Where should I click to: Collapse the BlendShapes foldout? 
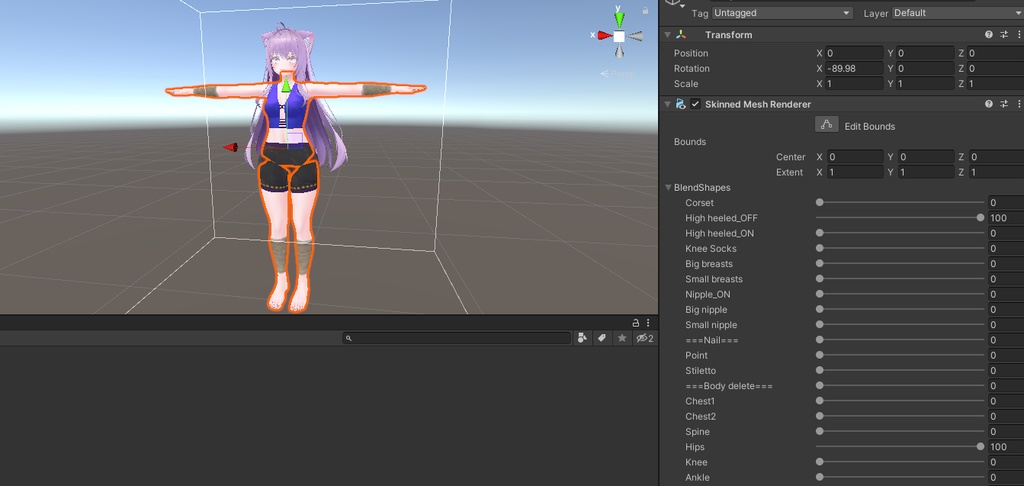coord(668,187)
